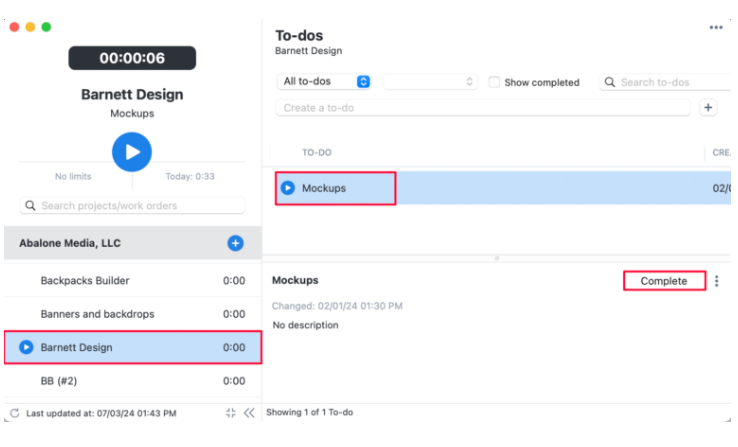Click the Complete button for Mockups
738x447 pixels.
click(663, 281)
